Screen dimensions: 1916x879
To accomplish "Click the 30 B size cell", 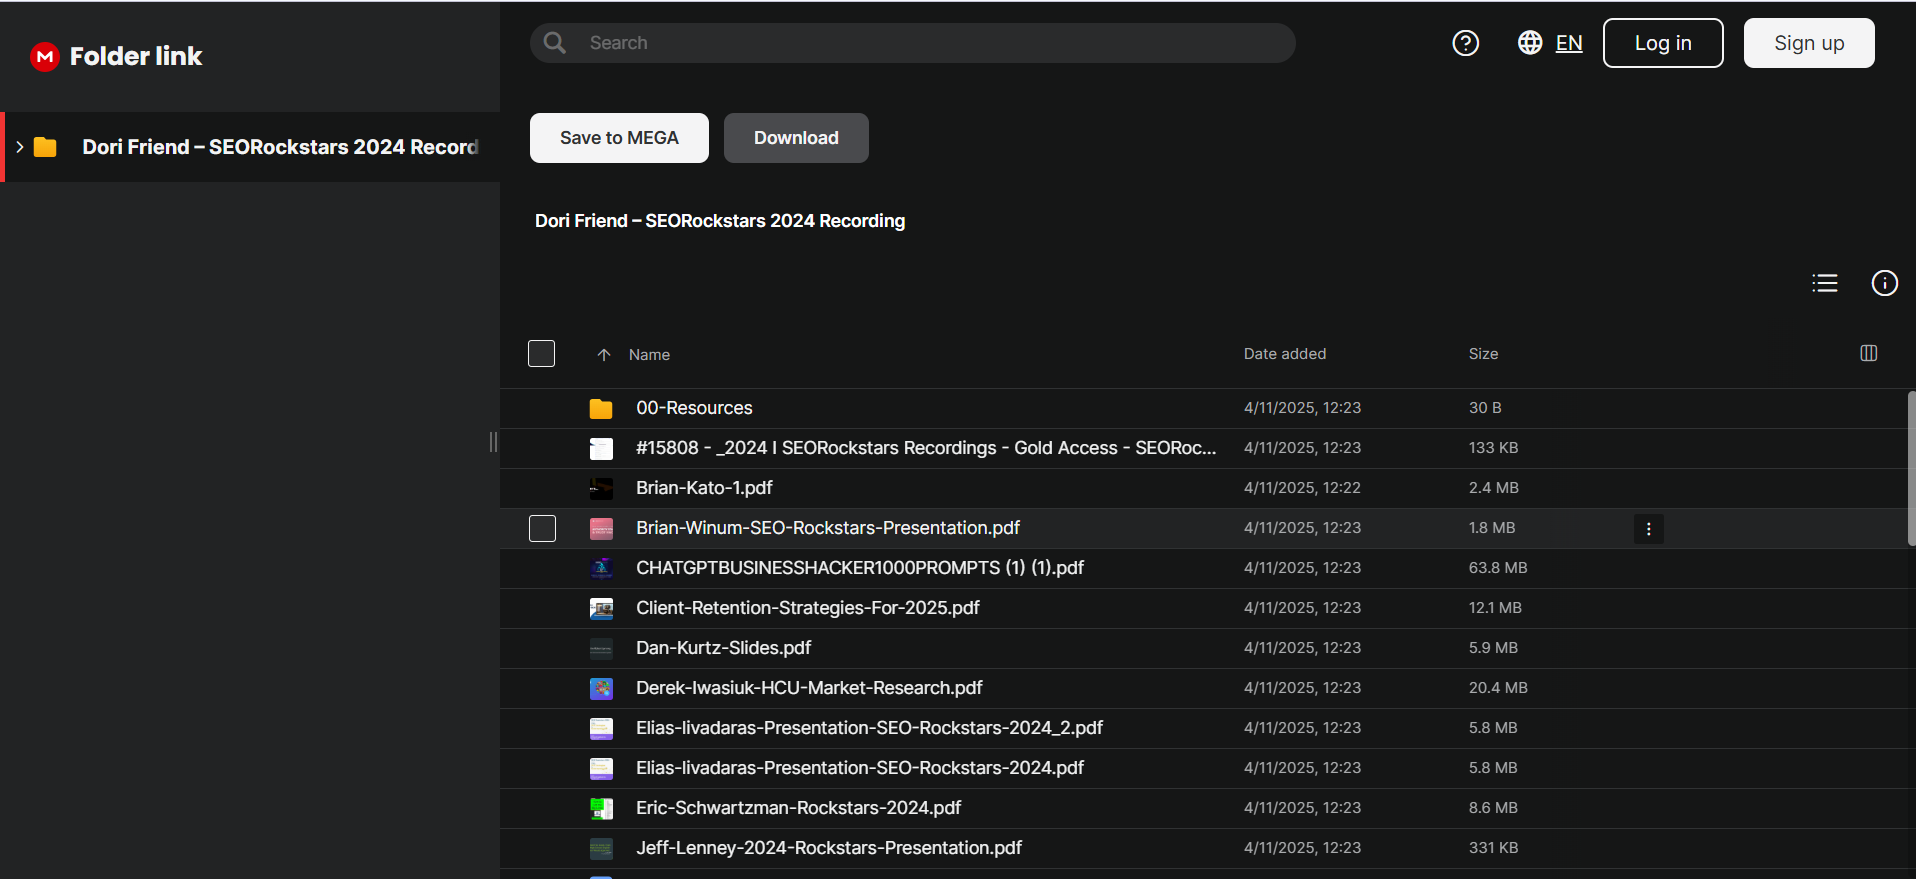I will [1485, 408].
